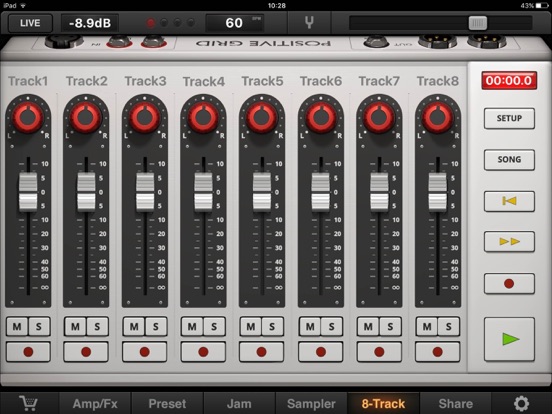This screenshot has width=552, height=414.
Task: Toggle the LIVE mode button
Action: pos(30,23)
